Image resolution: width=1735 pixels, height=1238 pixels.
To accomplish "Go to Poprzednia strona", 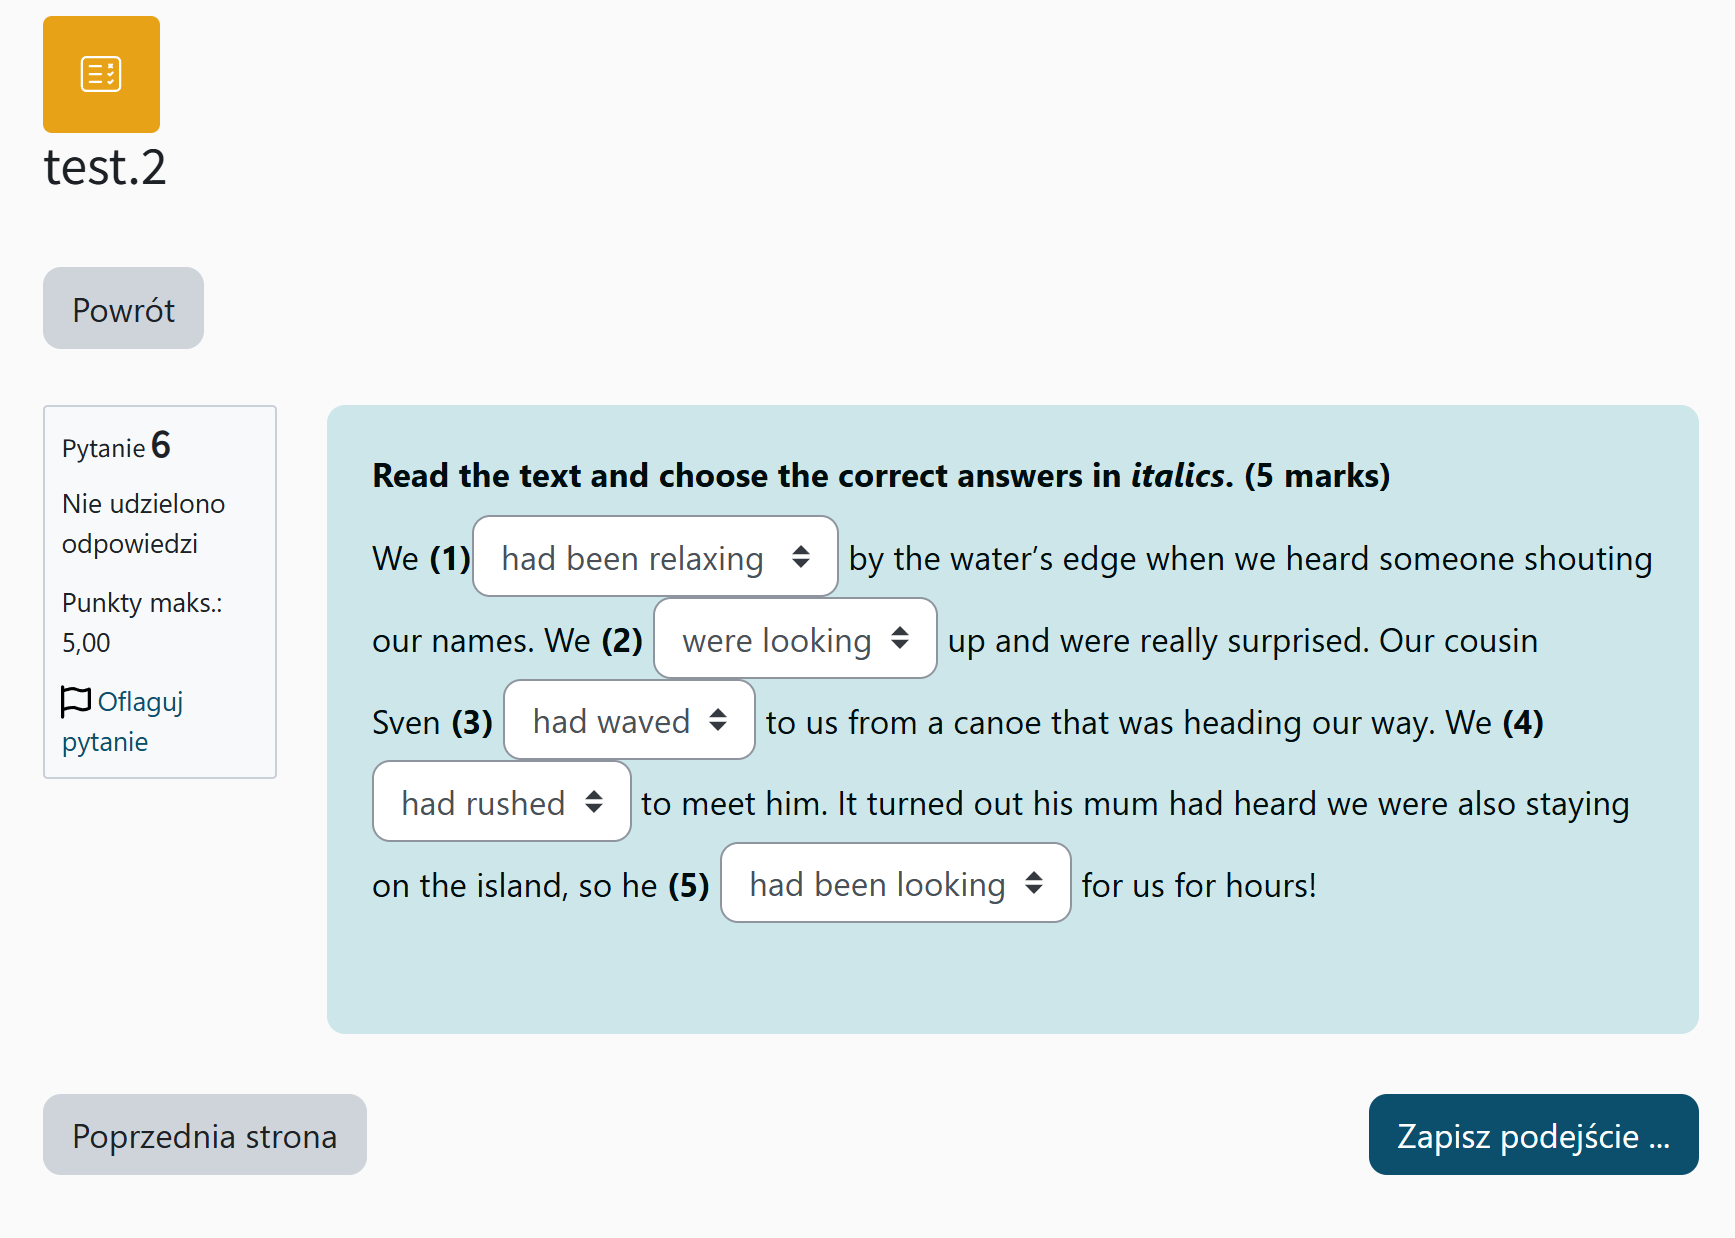I will click(204, 1135).
